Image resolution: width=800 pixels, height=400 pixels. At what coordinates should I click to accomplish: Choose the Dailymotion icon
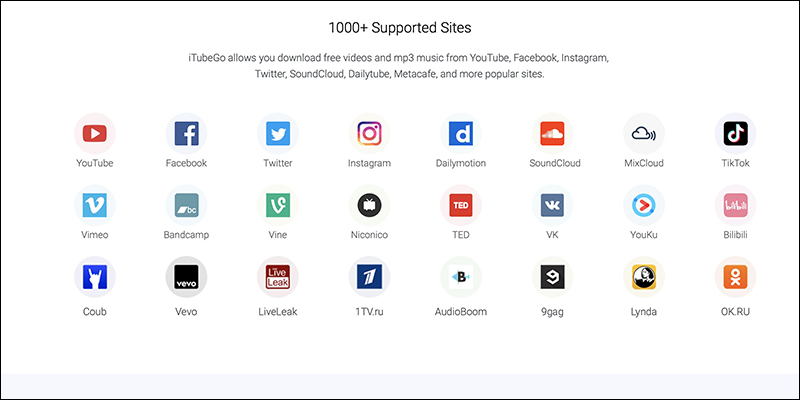461,133
